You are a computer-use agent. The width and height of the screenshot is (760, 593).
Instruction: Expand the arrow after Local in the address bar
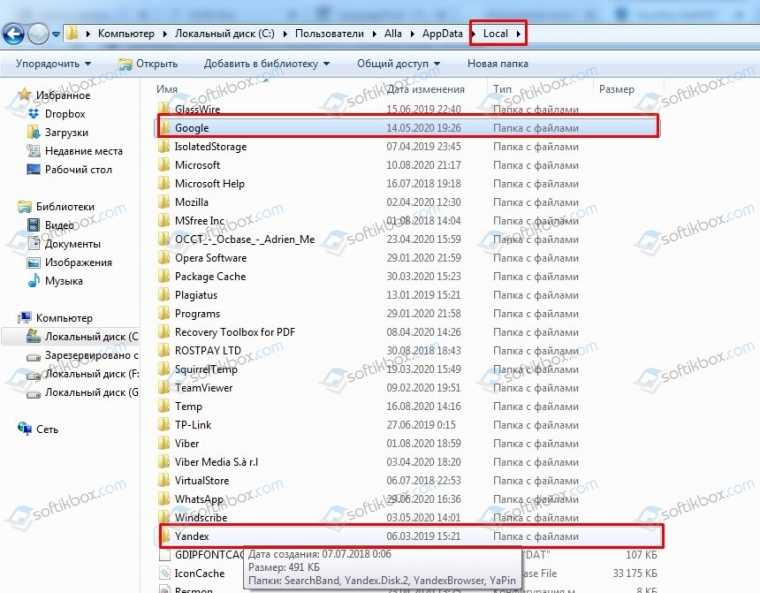pos(518,34)
